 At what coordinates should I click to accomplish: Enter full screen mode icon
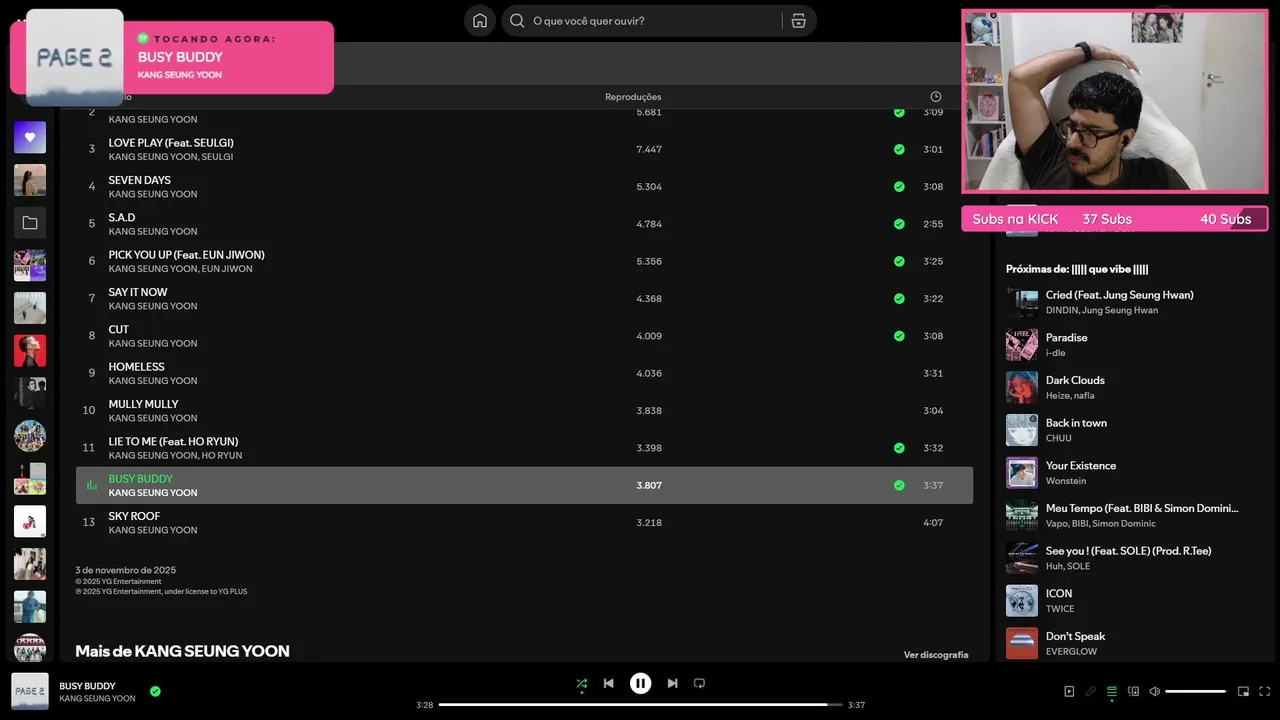pyautogui.click(x=1264, y=692)
